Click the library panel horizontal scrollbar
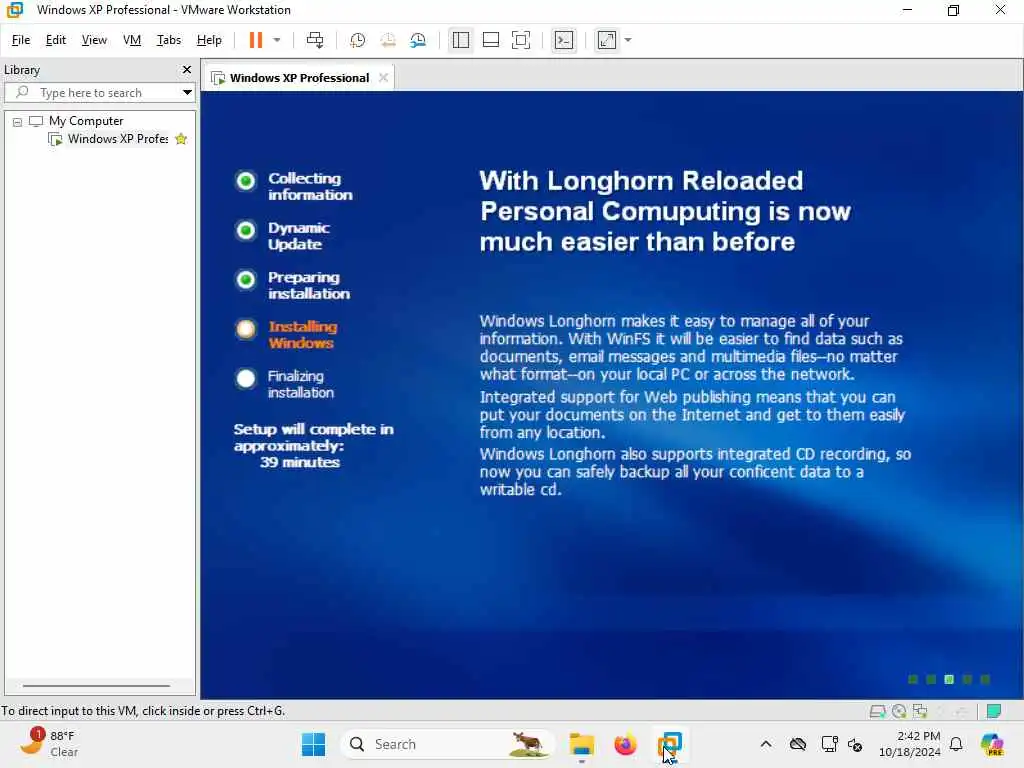The image size is (1024, 768). (x=97, y=686)
